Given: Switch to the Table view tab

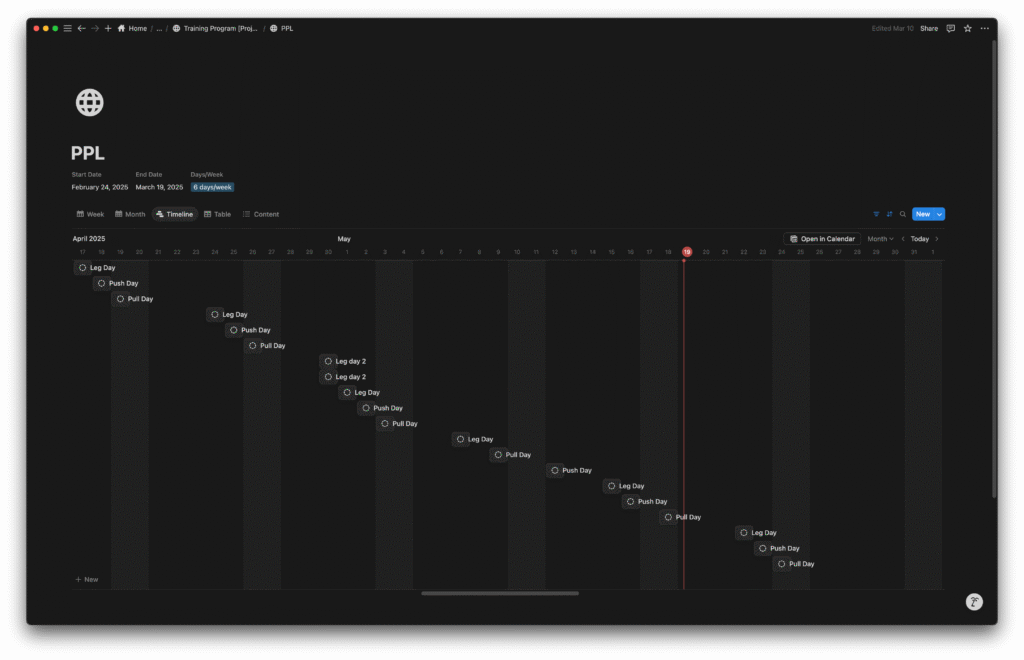Looking at the screenshot, I should [217, 214].
